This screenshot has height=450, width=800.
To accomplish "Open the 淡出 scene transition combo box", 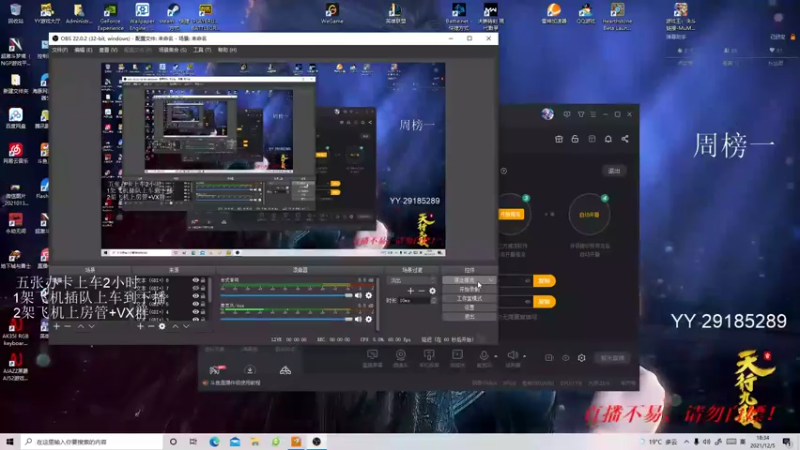I will pyautogui.click(x=412, y=280).
